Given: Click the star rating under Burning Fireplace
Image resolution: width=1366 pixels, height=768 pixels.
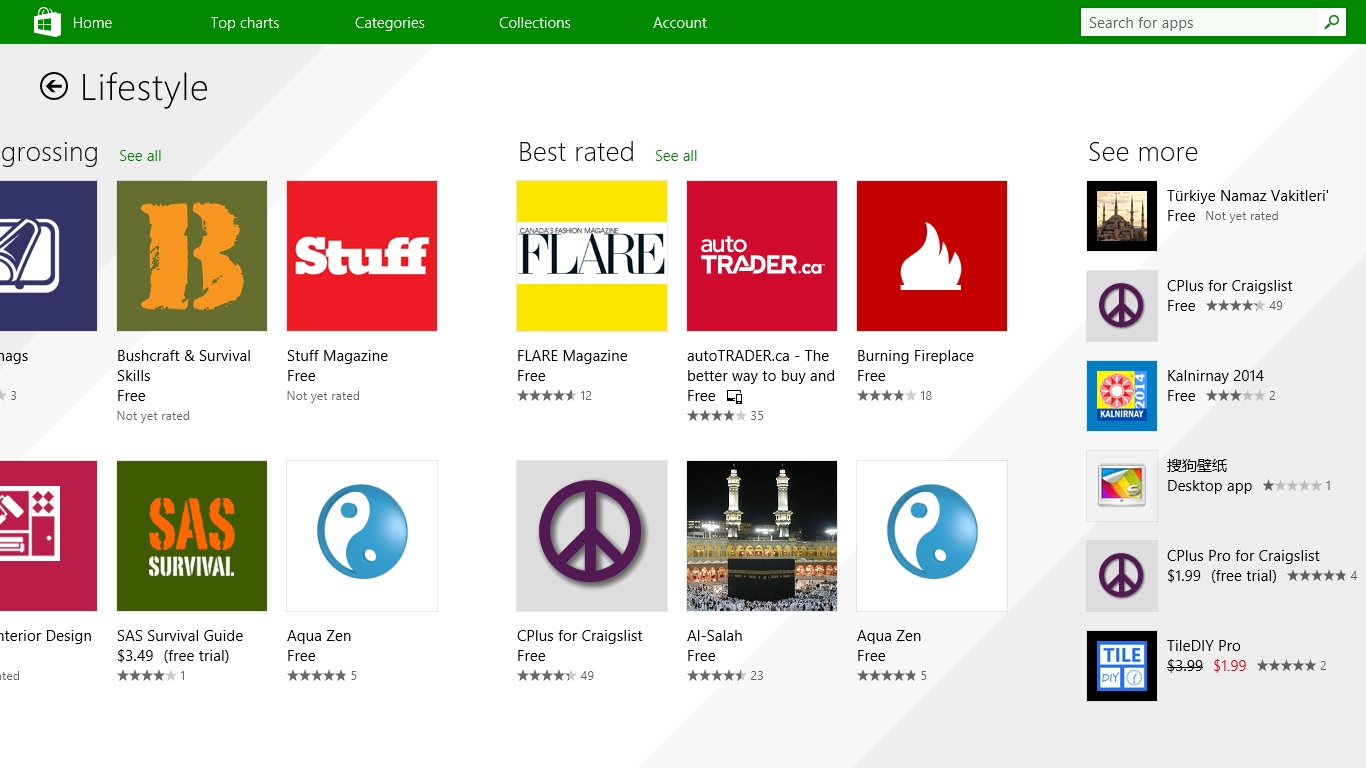Looking at the screenshot, I should [x=886, y=396].
